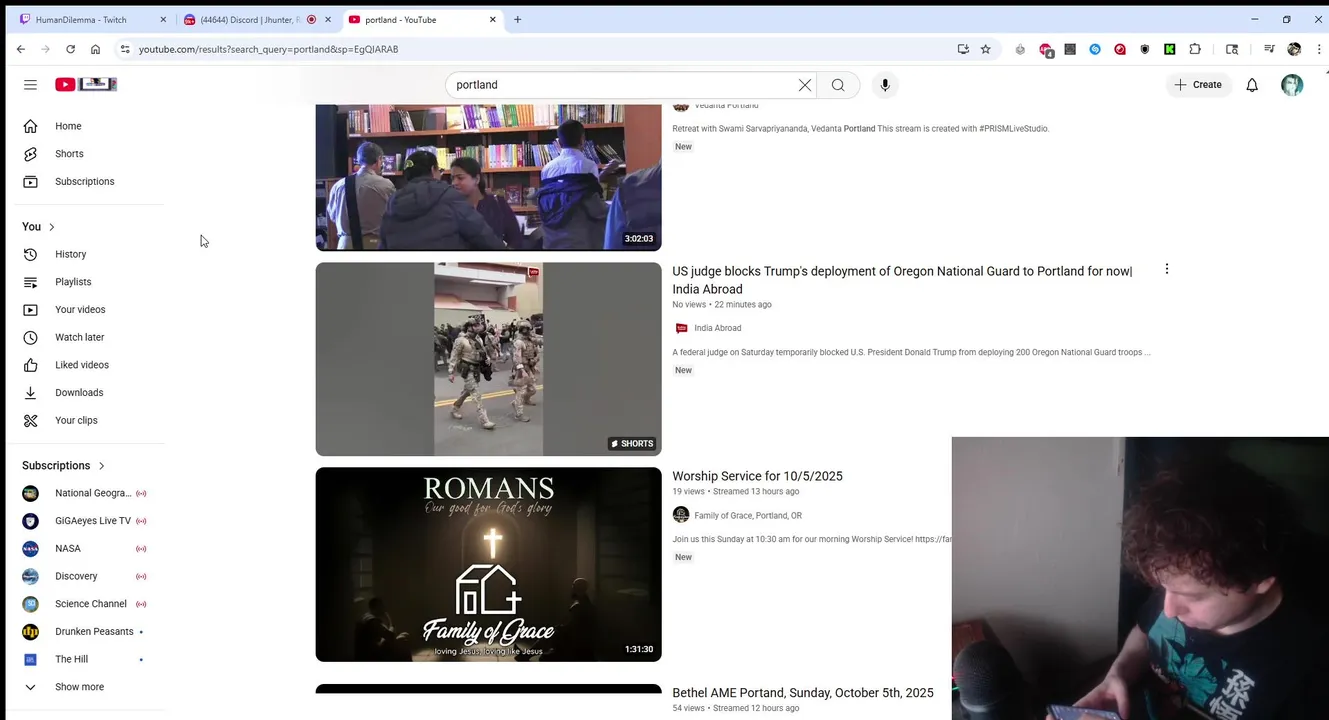This screenshot has height=720, width=1329.
Task: Bookmark this page with the star icon
Action: click(x=986, y=49)
